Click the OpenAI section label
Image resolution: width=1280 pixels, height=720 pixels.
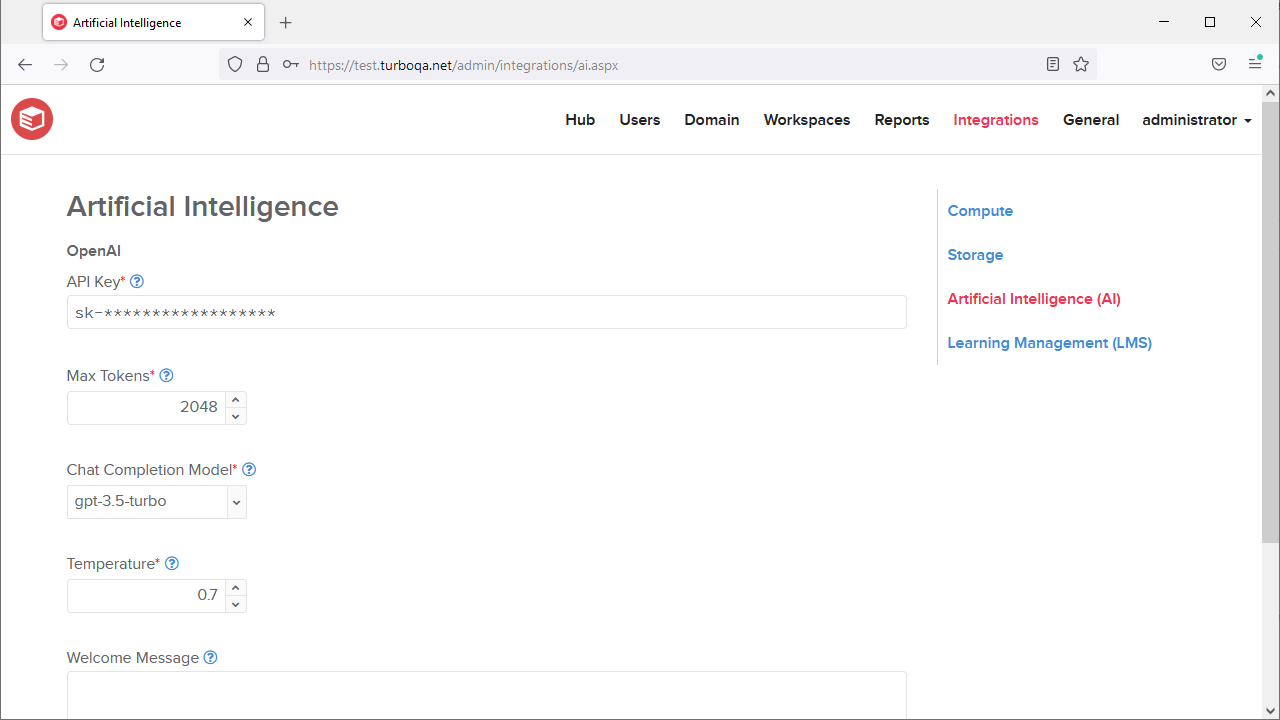coord(94,251)
